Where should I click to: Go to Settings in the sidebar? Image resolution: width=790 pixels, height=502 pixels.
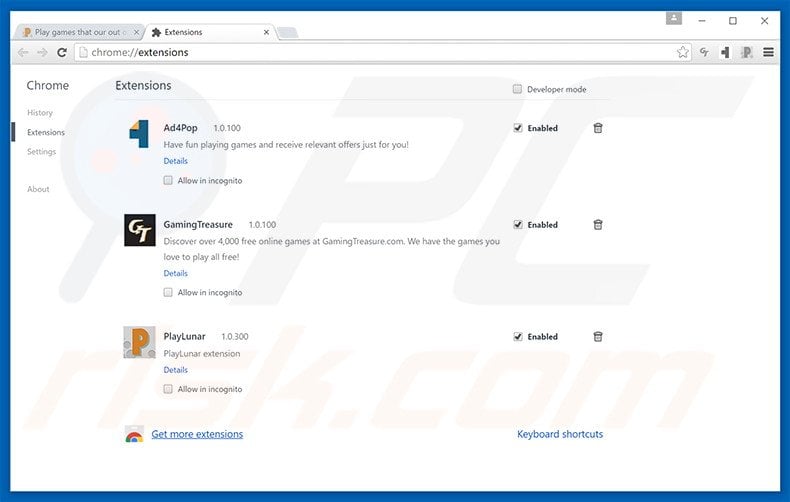click(x=41, y=152)
